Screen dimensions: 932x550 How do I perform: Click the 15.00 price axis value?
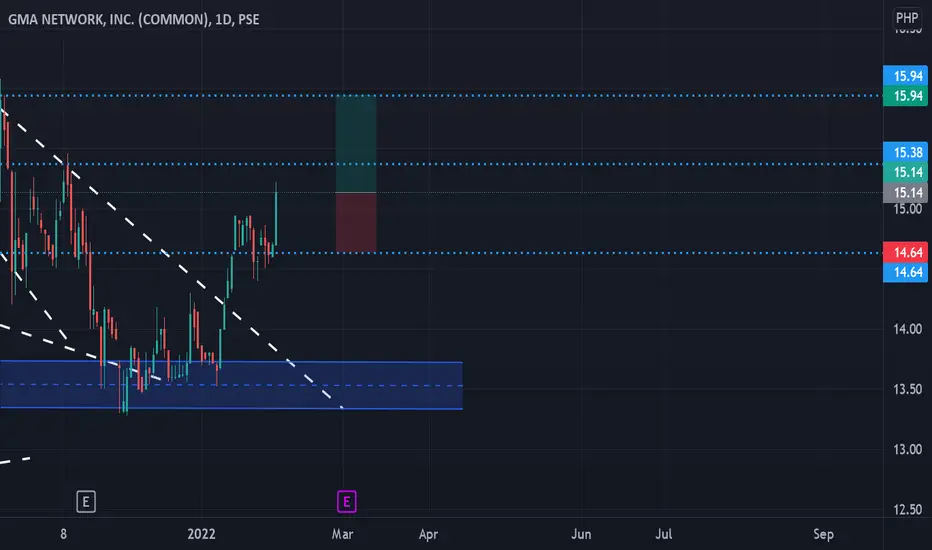[908, 209]
